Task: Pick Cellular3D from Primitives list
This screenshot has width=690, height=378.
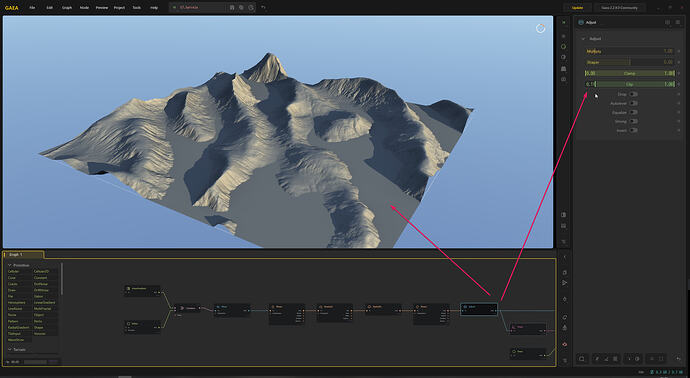Action: (41, 272)
